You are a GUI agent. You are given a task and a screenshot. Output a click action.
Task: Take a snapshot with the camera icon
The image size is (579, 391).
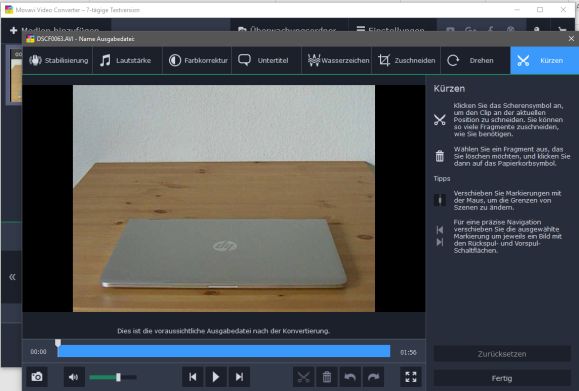tap(37, 377)
